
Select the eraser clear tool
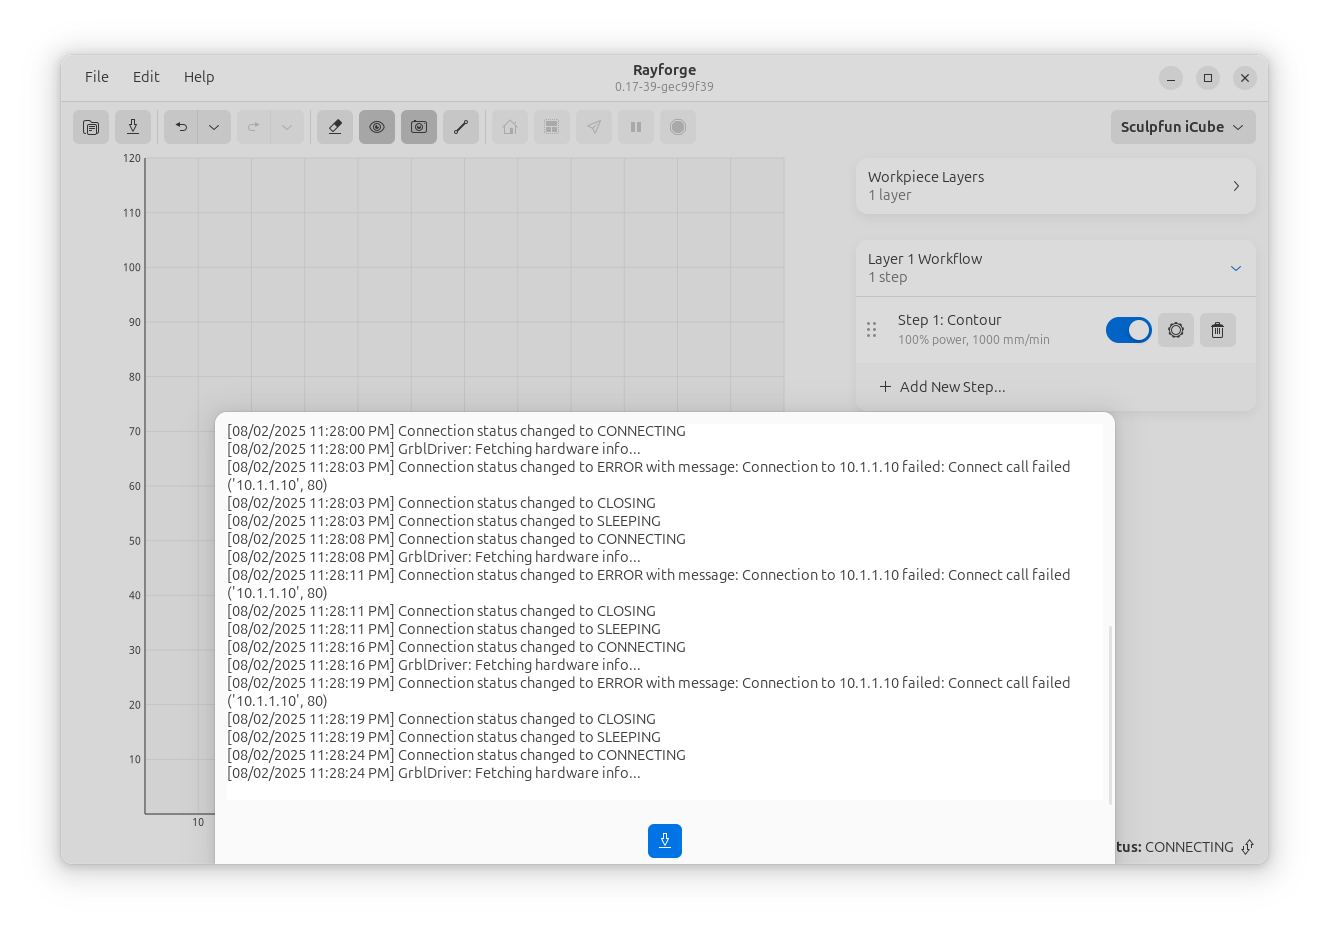click(335, 127)
